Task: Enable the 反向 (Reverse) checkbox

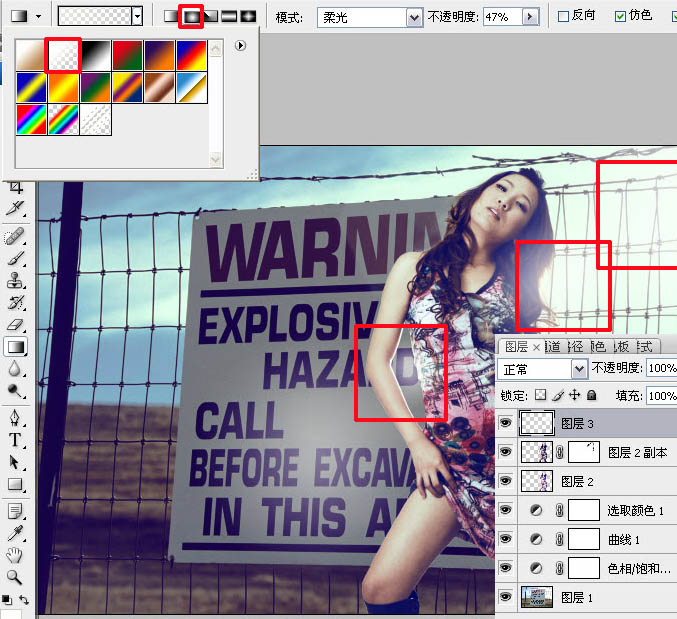Action: pyautogui.click(x=563, y=17)
